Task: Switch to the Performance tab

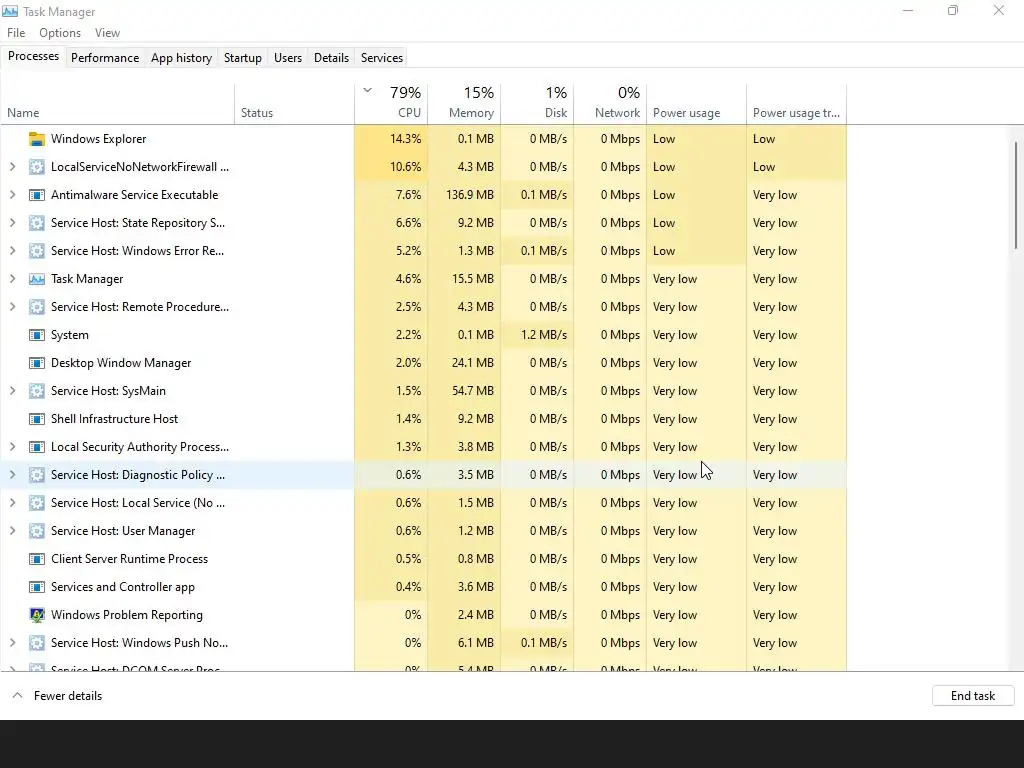Action: (105, 58)
